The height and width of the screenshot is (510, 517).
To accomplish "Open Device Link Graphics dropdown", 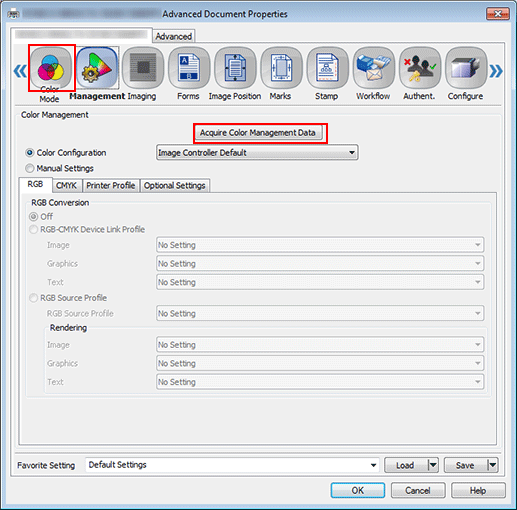I will point(320,264).
